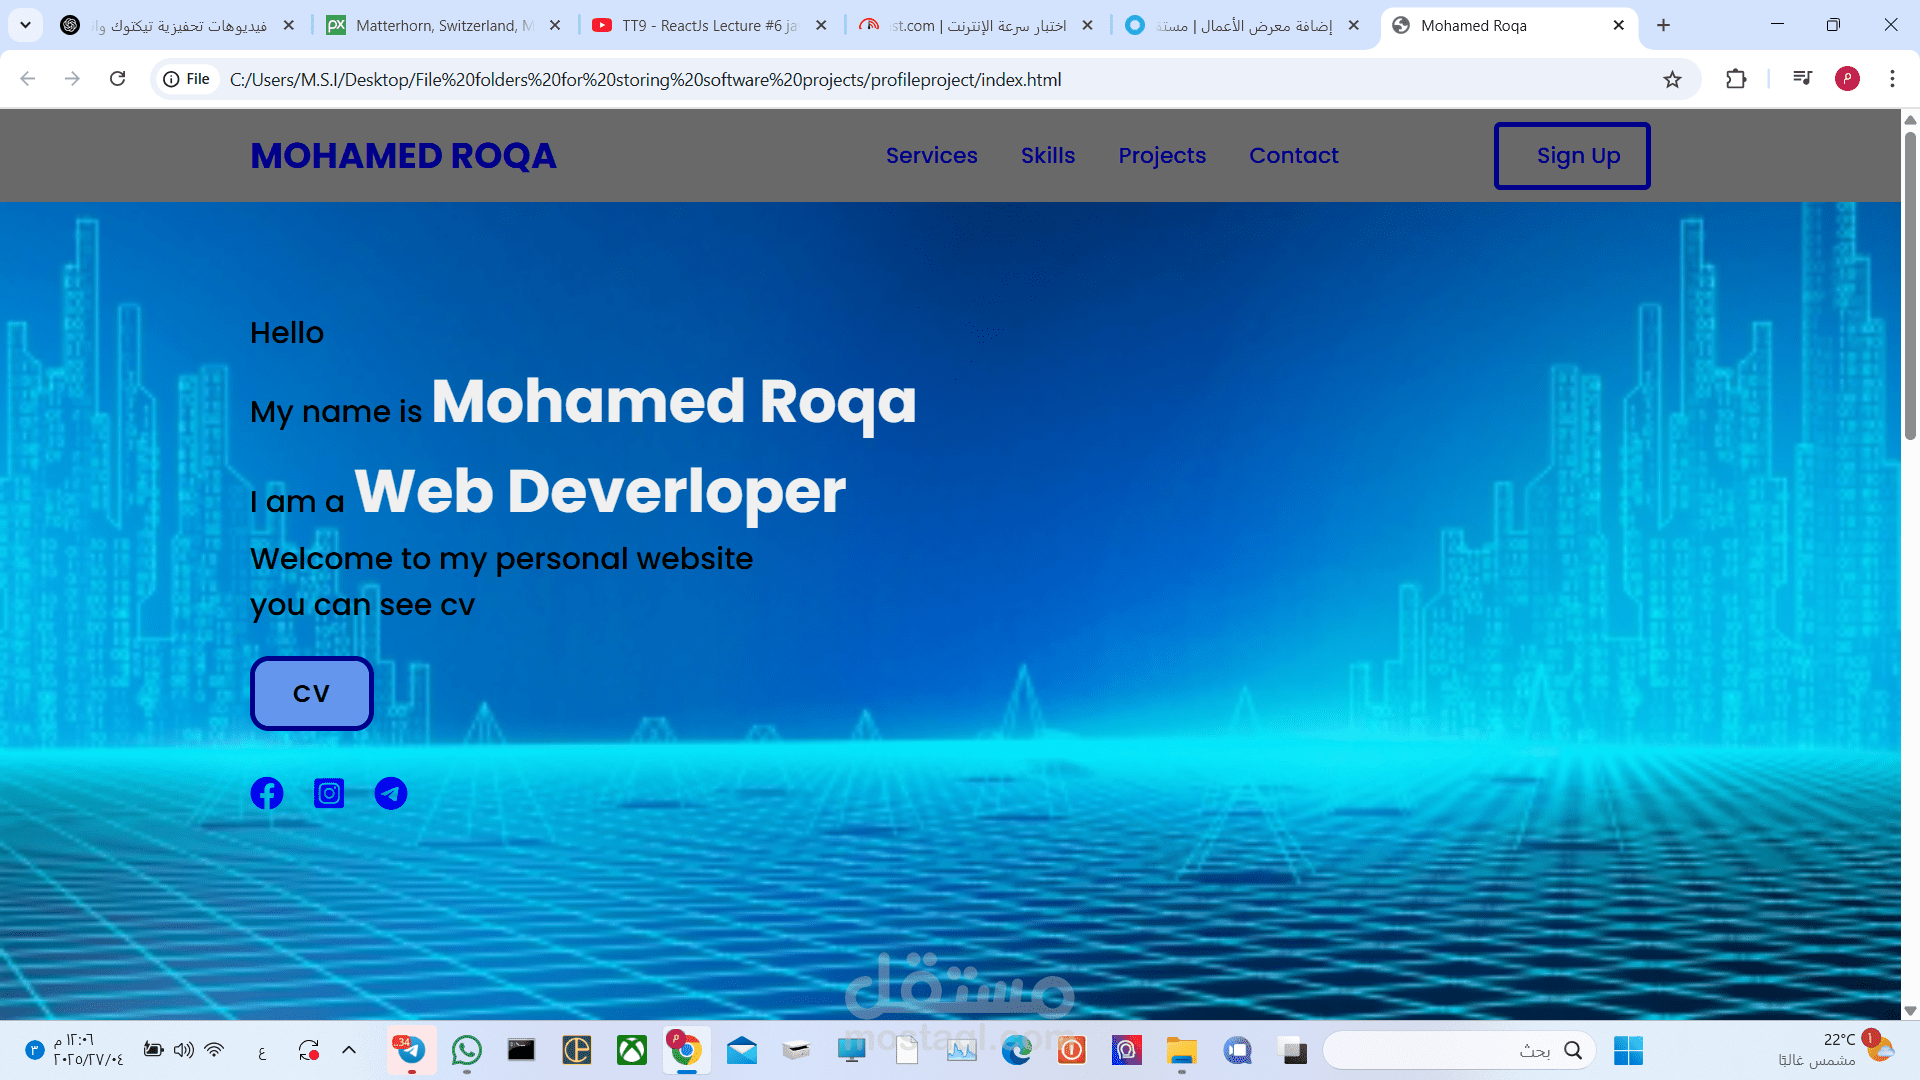Expand the tab search dropdown chevron
The image size is (1920, 1080).
coord(25,25)
